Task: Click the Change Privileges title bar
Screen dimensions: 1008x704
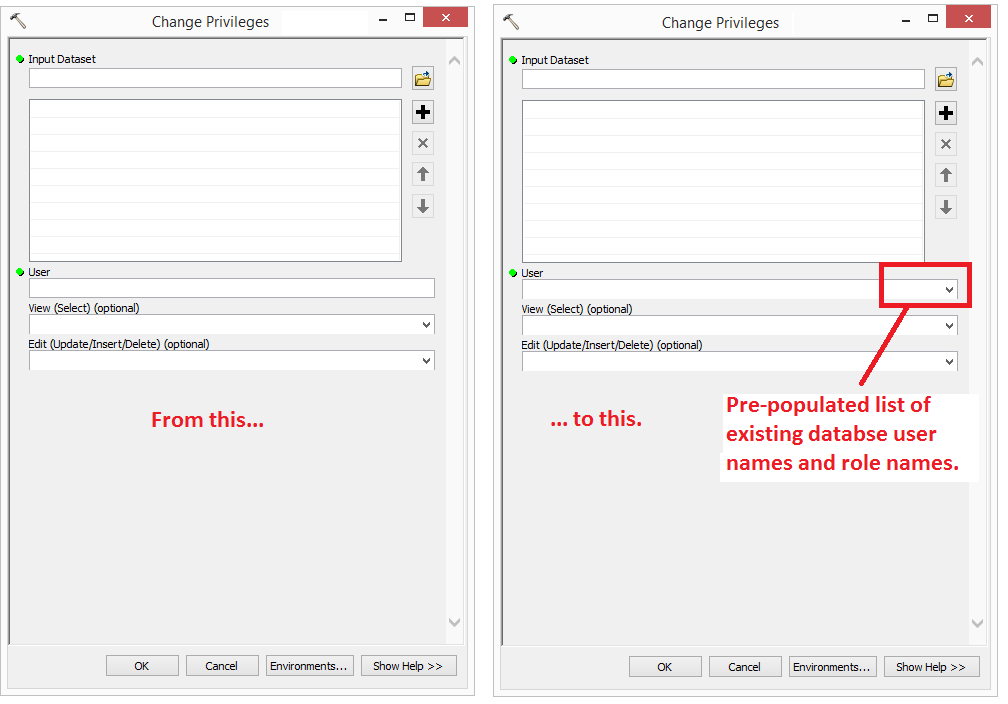Action: [210, 22]
